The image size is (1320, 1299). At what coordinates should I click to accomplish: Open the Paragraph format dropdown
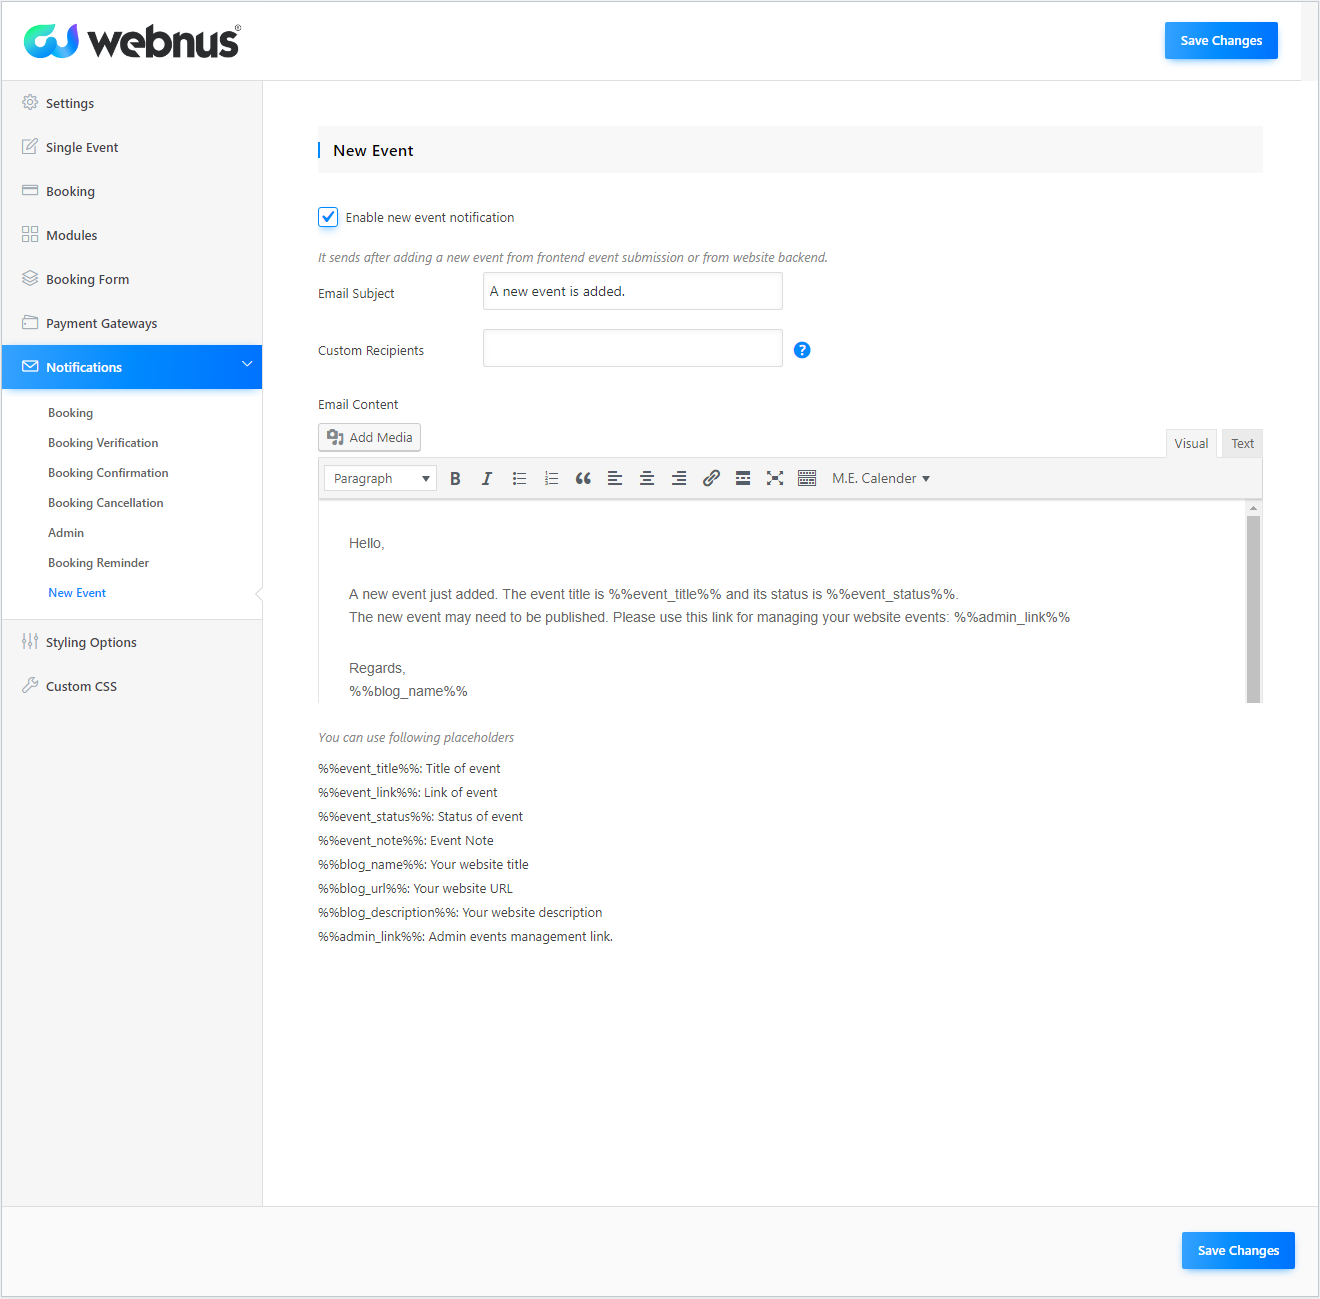point(380,479)
